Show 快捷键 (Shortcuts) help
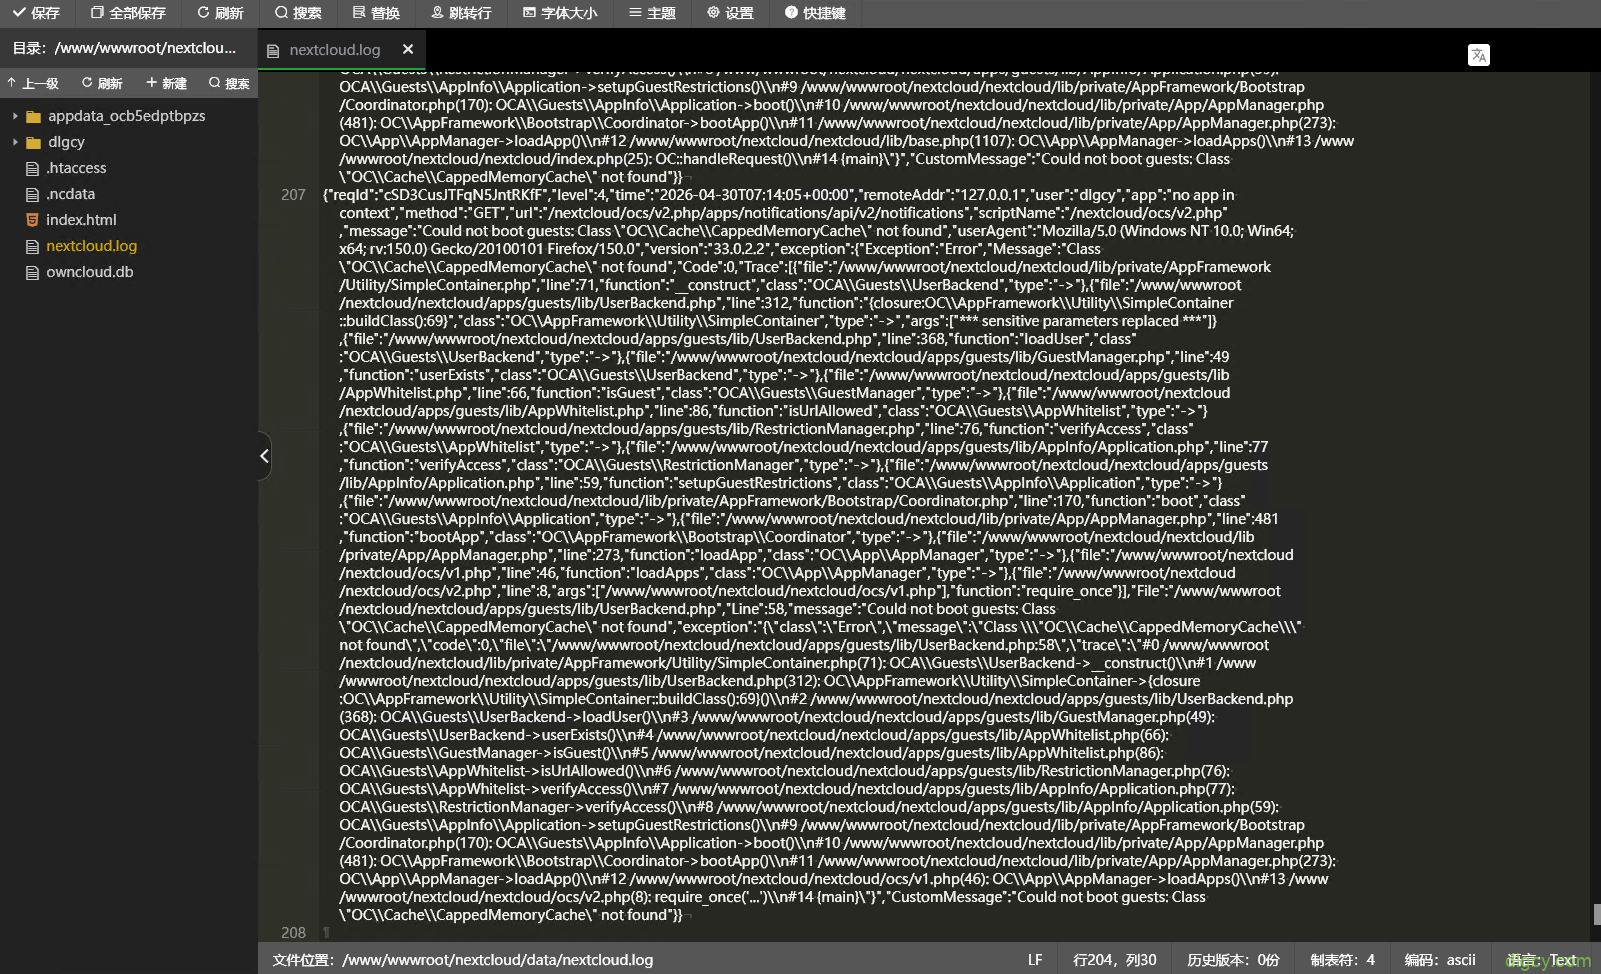This screenshot has width=1601, height=974. click(815, 13)
